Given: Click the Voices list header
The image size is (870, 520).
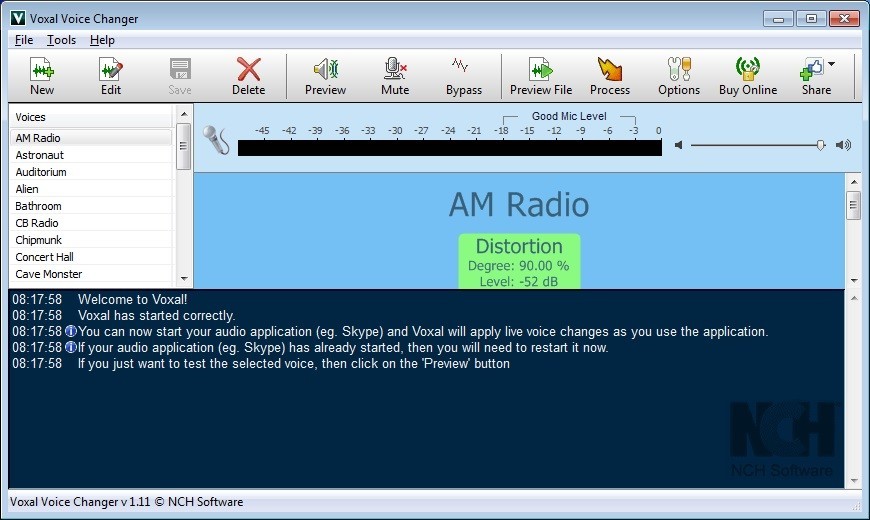Looking at the screenshot, I should pyautogui.click(x=91, y=117).
